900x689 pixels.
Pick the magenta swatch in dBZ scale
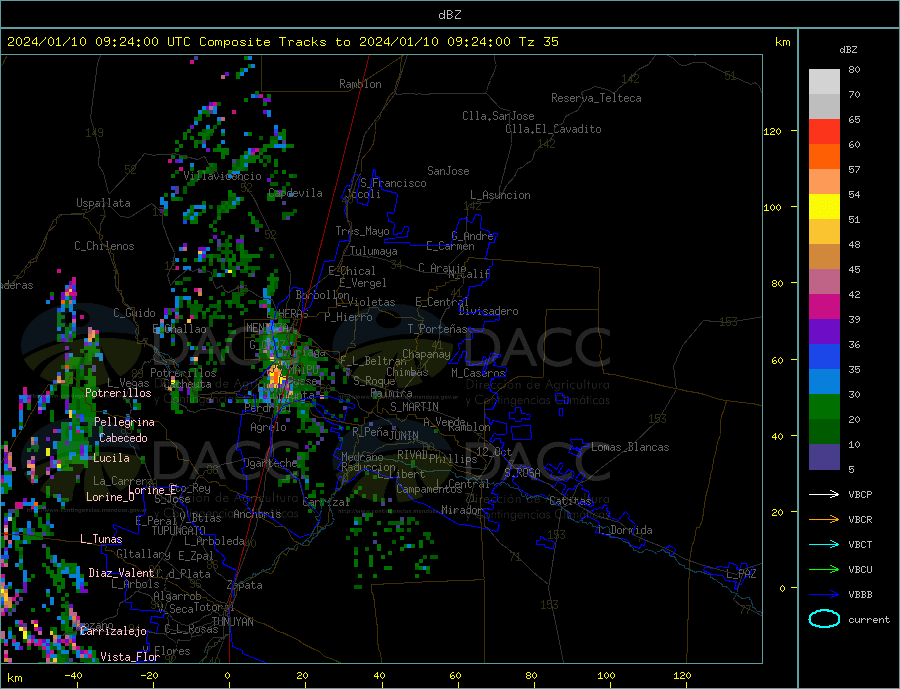click(824, 307)
